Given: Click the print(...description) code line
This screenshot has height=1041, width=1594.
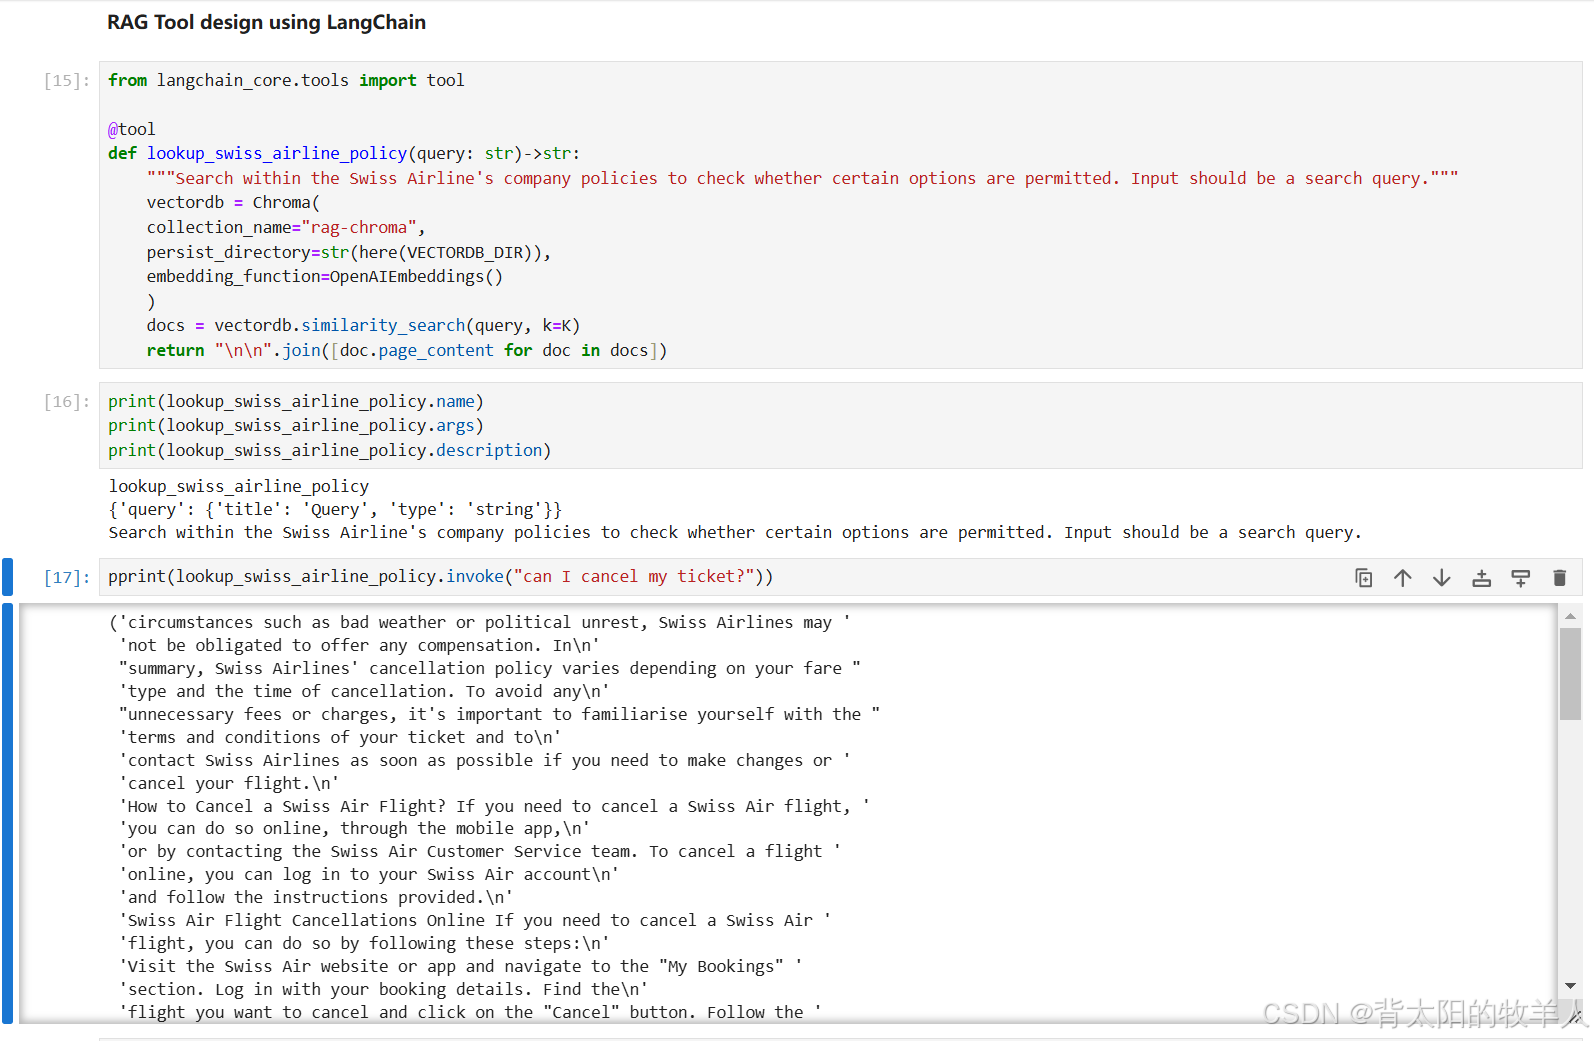Looking at the screenshot, I should tap(330, 450).
